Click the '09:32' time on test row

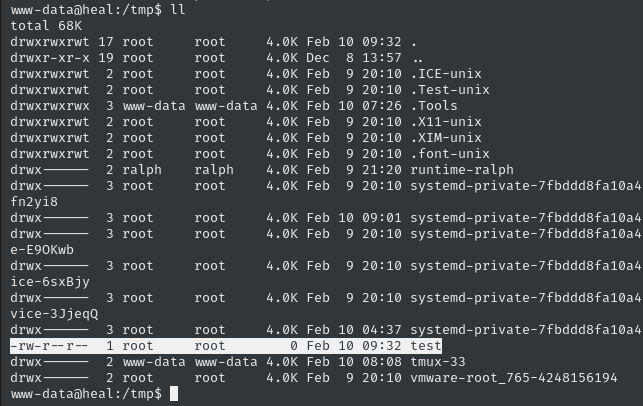tap(381, 346)
